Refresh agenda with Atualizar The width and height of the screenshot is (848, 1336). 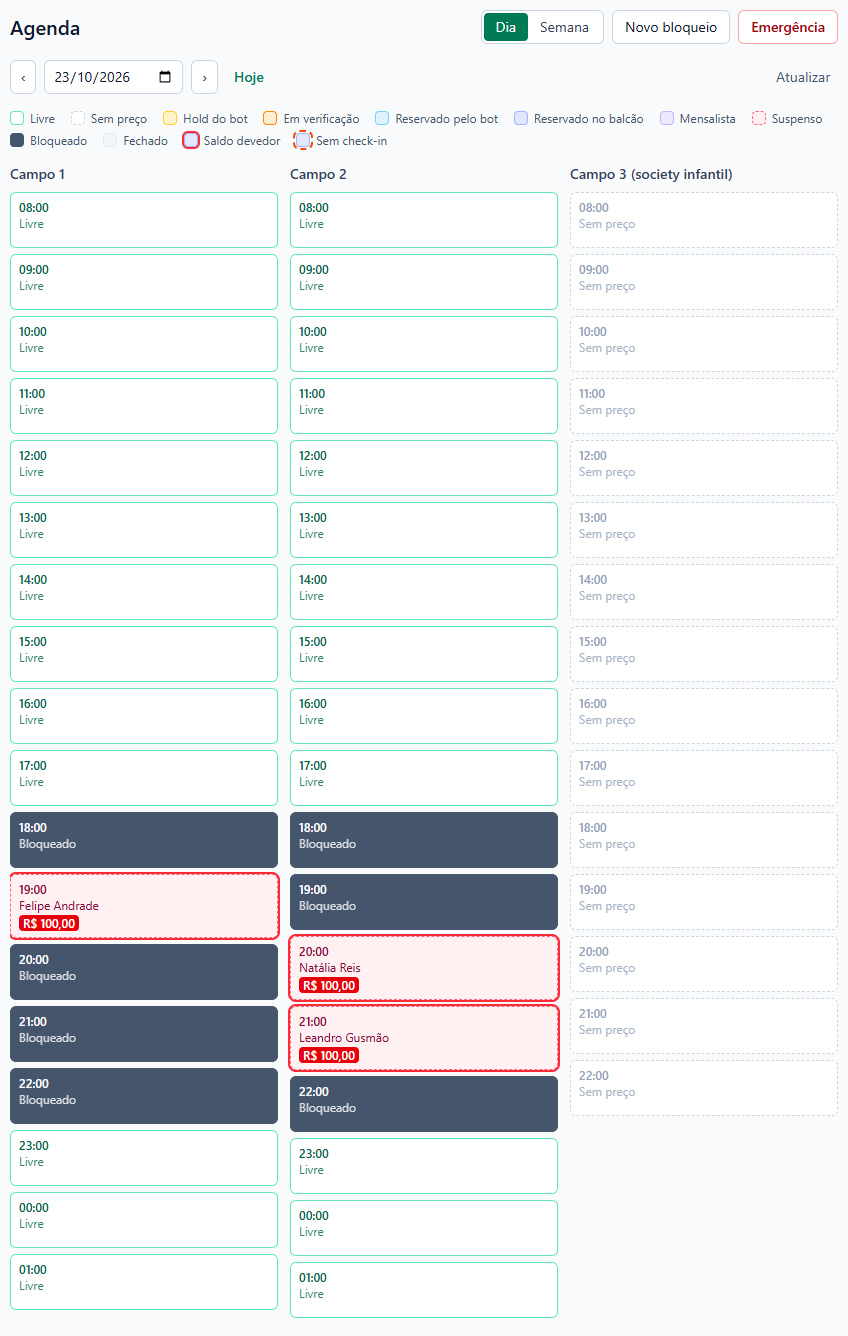point(803,77)
